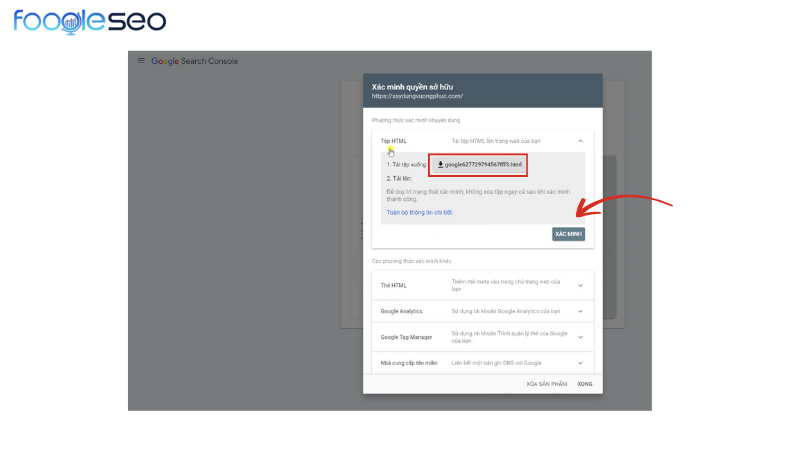Select the Thẻ HTML verification method

[x=393, y=285]
